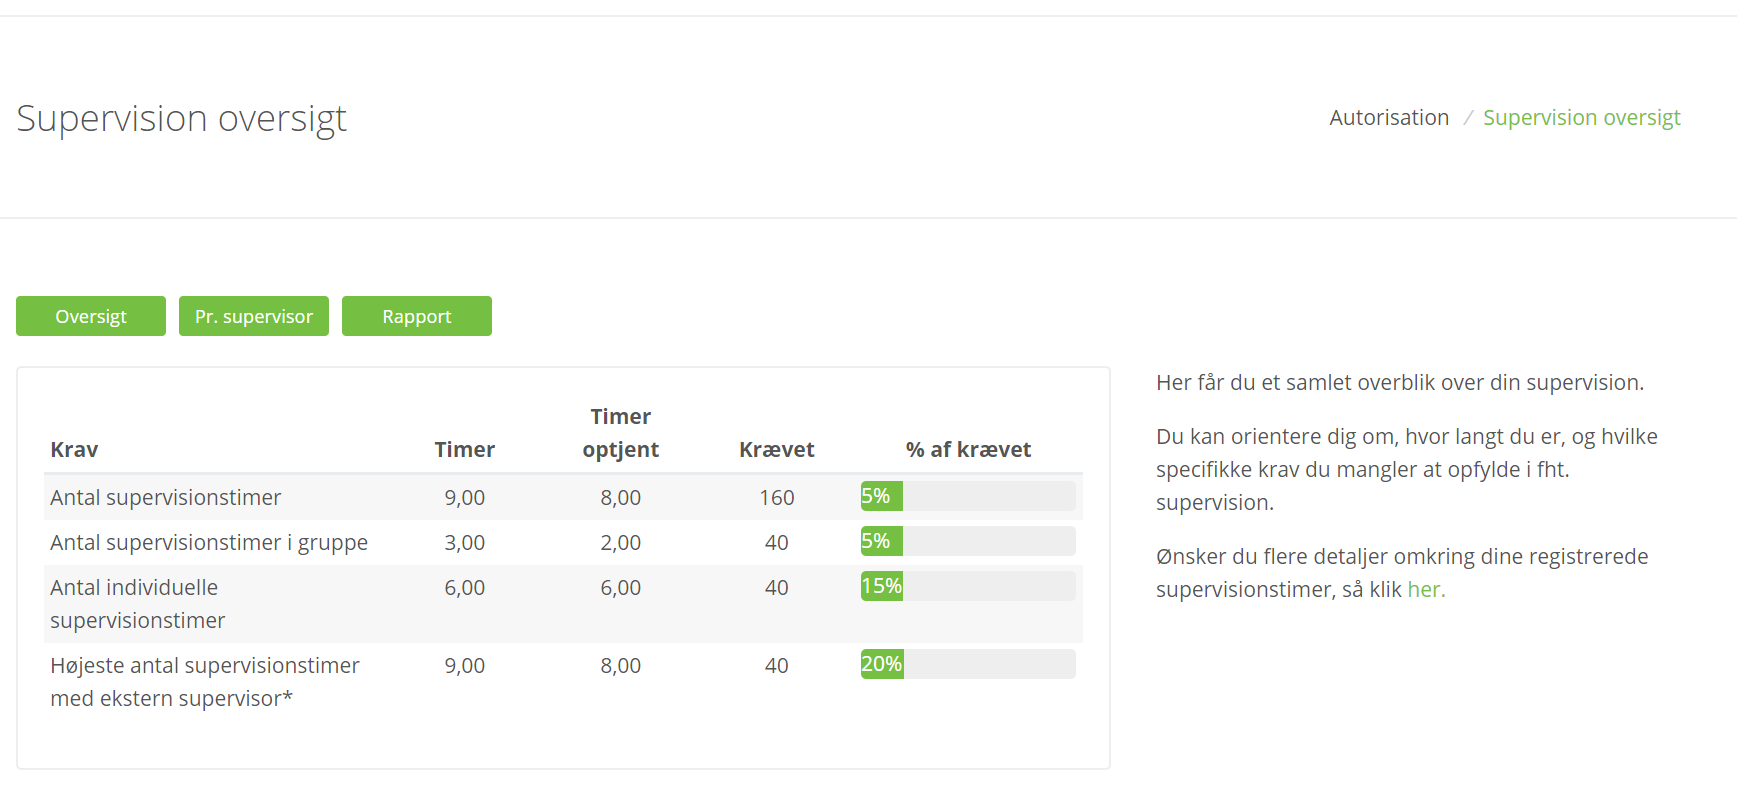
Task: Click Supervision oversigt breadcrumb
Action: tap(1581, 117)
